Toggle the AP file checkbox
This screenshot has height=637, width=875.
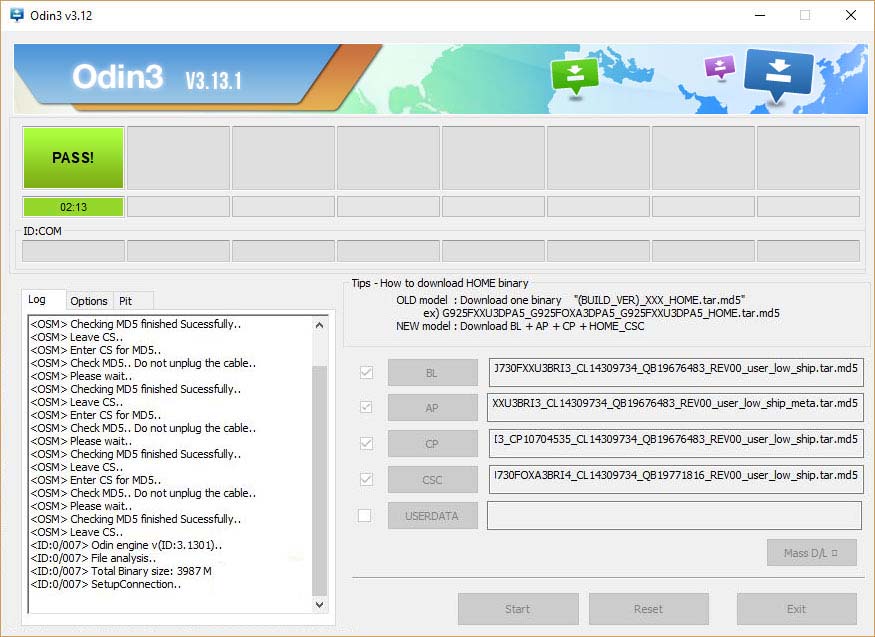pos(366,408)
